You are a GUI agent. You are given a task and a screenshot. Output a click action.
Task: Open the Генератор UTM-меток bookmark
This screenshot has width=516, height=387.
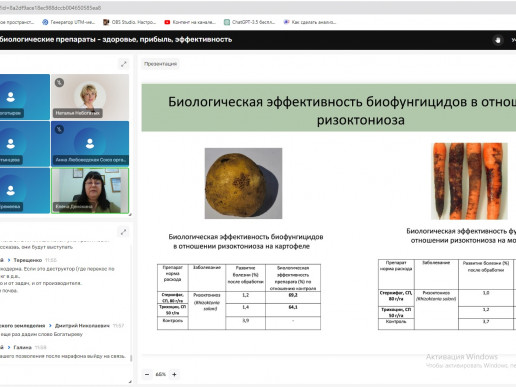pos(69,22)
